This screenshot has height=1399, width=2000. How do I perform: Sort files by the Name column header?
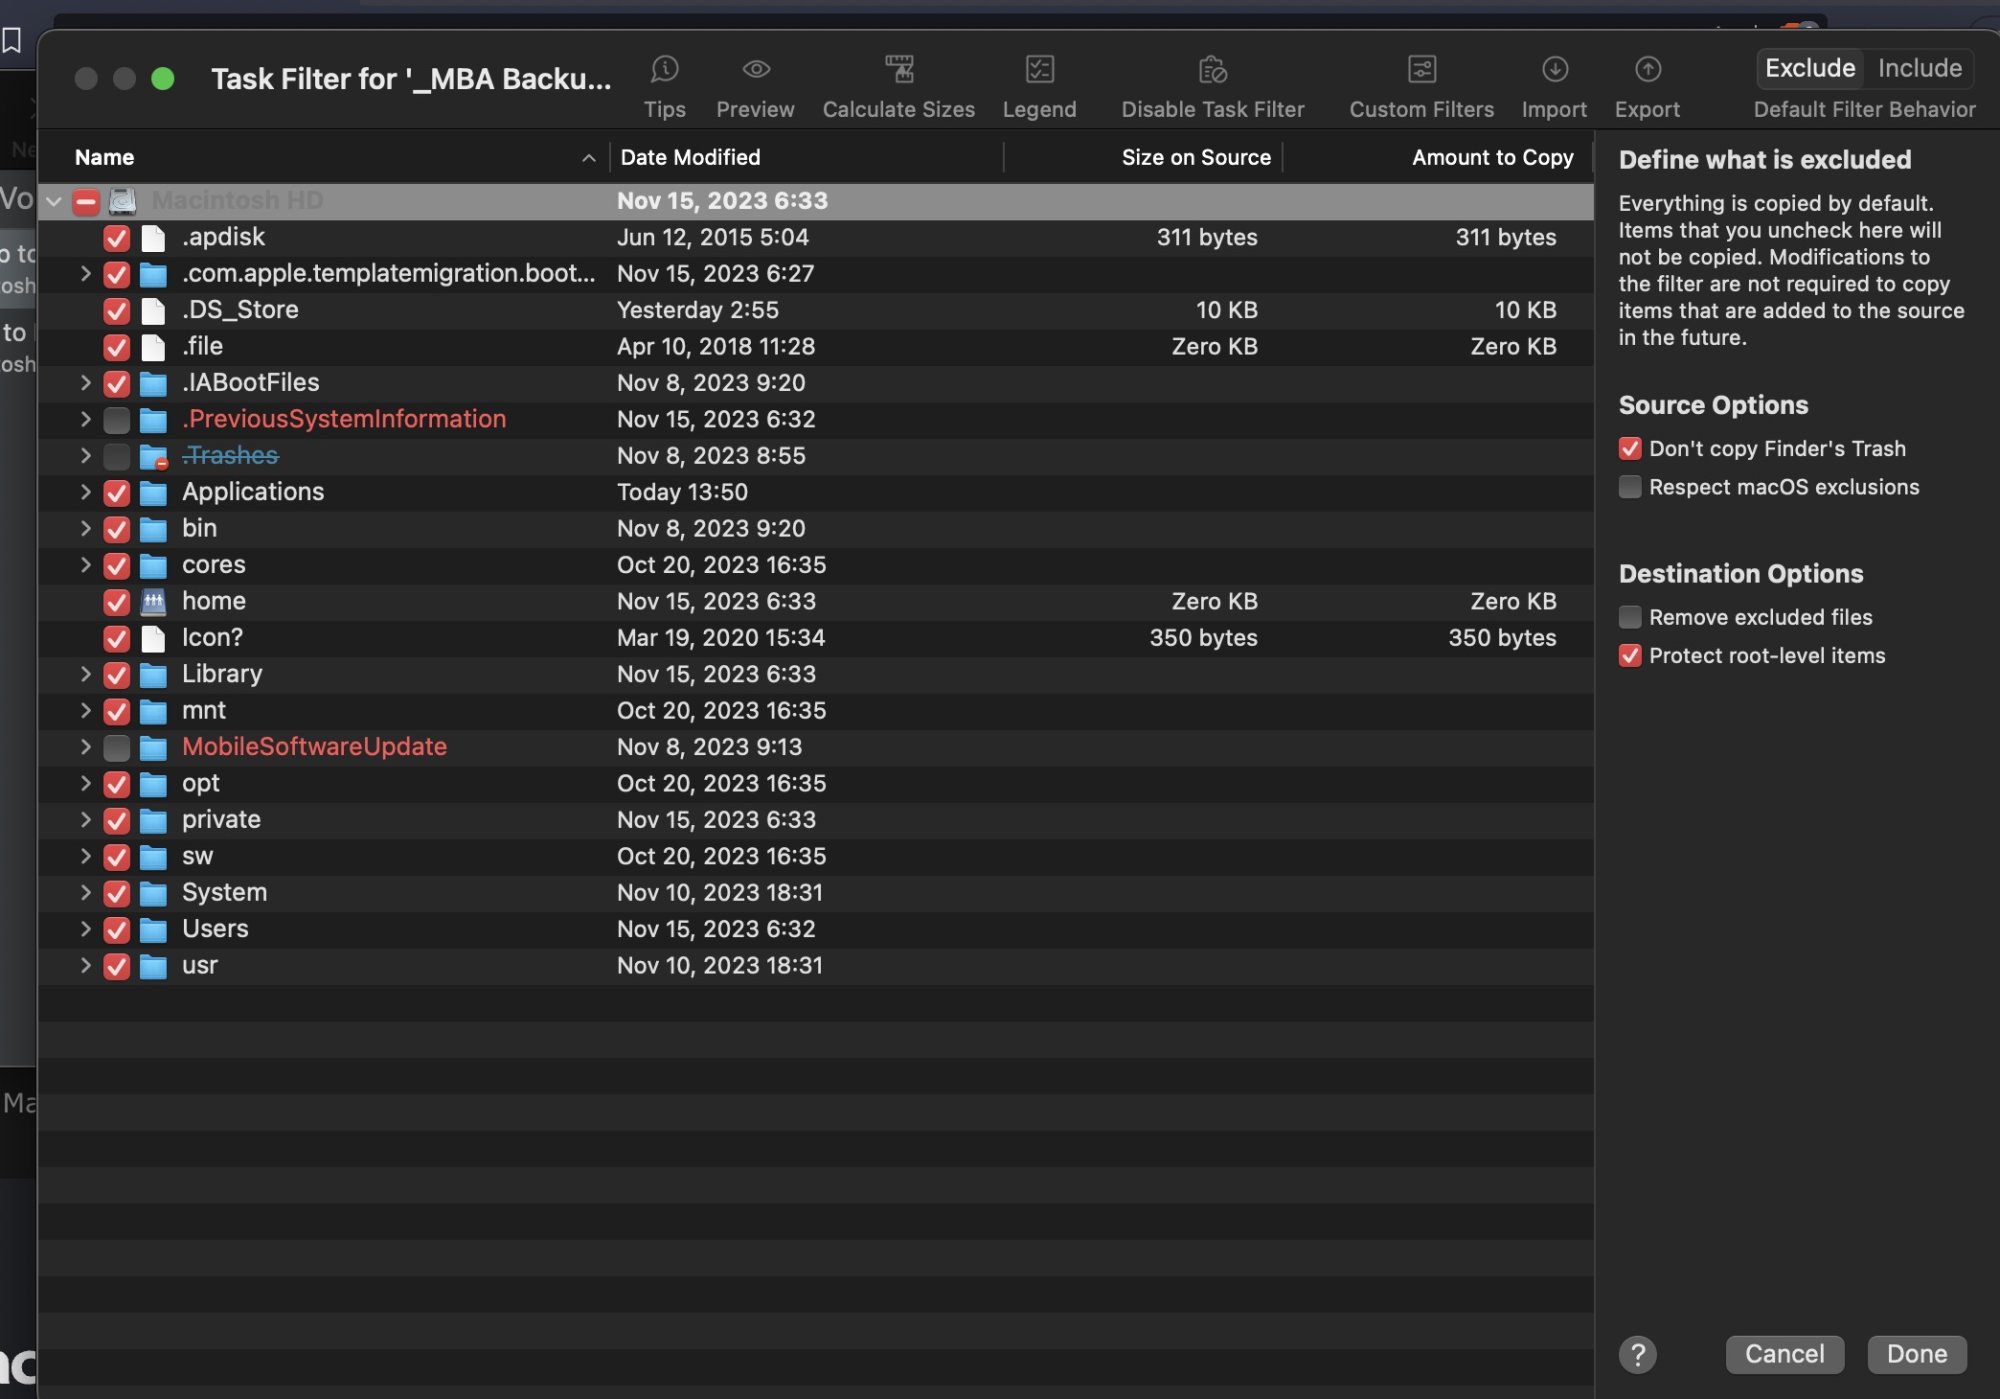(104, 157)
